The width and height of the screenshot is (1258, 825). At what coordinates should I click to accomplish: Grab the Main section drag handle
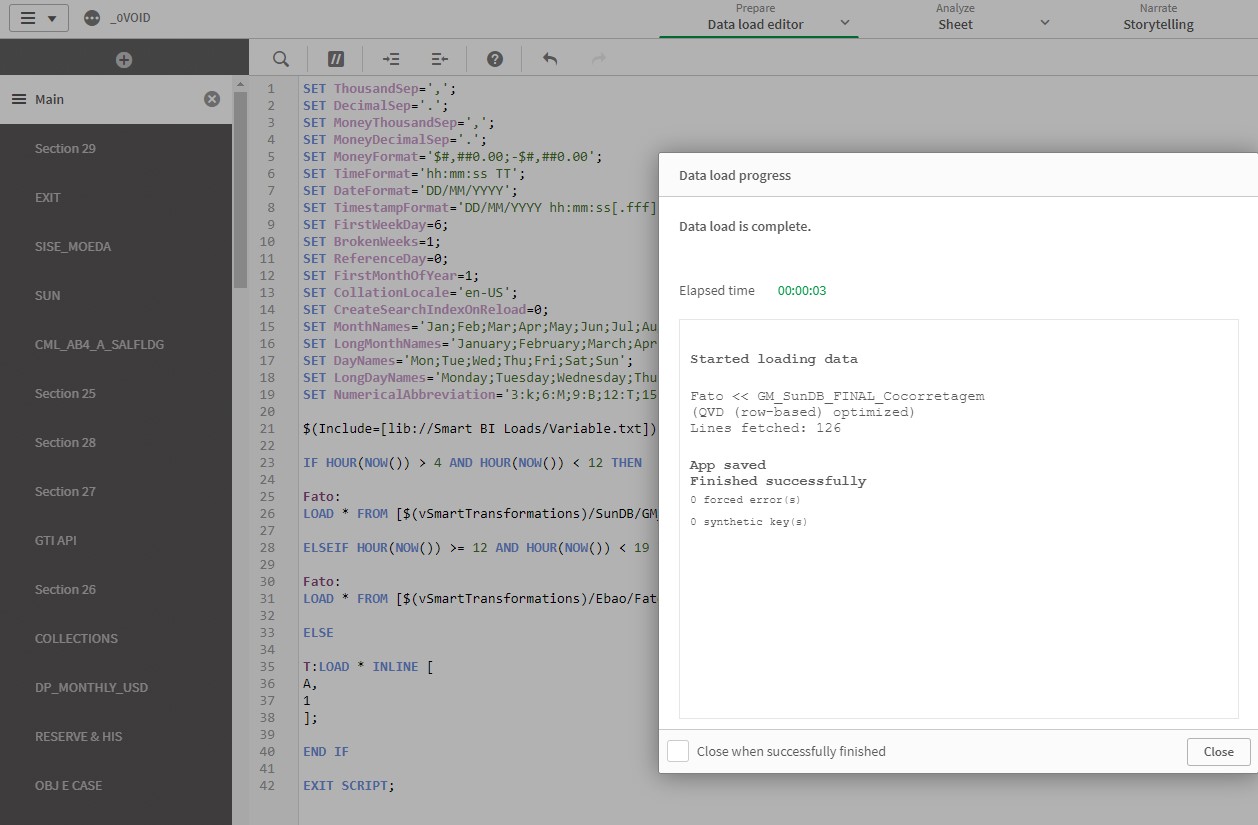click(18, 99)
